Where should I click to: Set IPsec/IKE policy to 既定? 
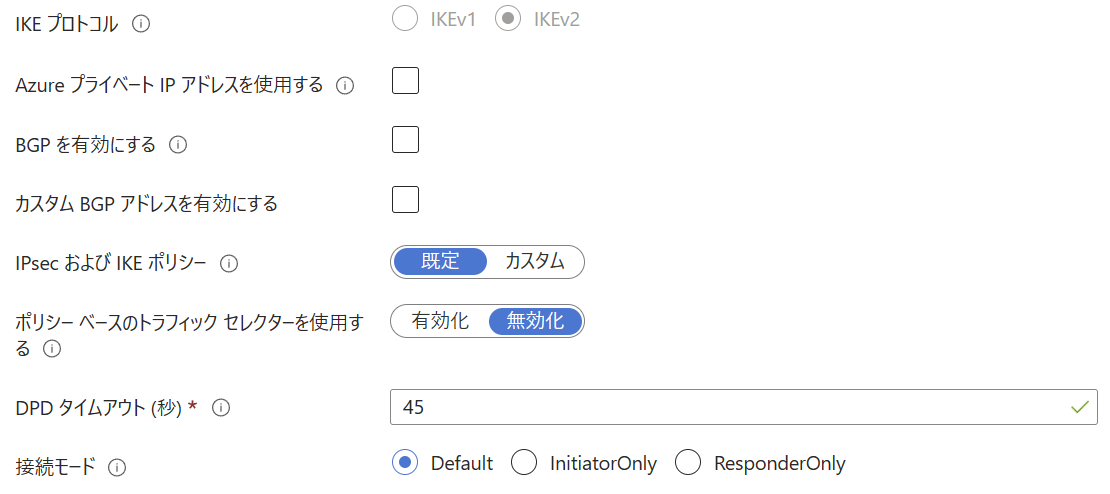coord(440,262)
